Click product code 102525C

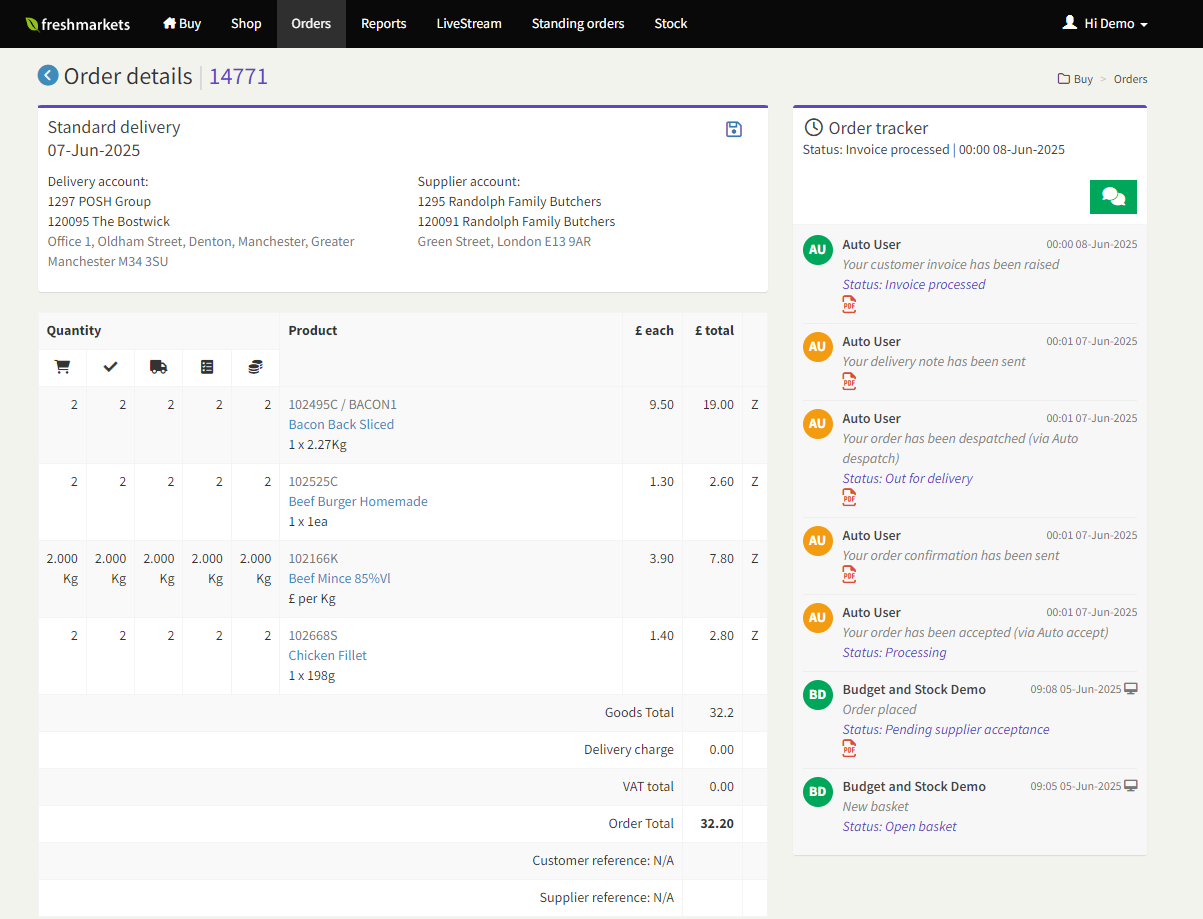(x=314, y=481)
